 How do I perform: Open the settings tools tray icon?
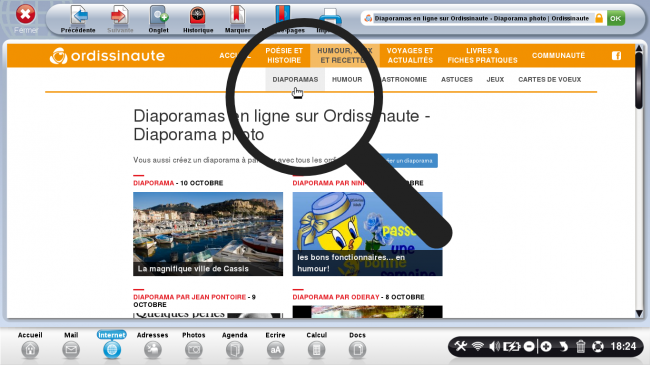point(460,346)
